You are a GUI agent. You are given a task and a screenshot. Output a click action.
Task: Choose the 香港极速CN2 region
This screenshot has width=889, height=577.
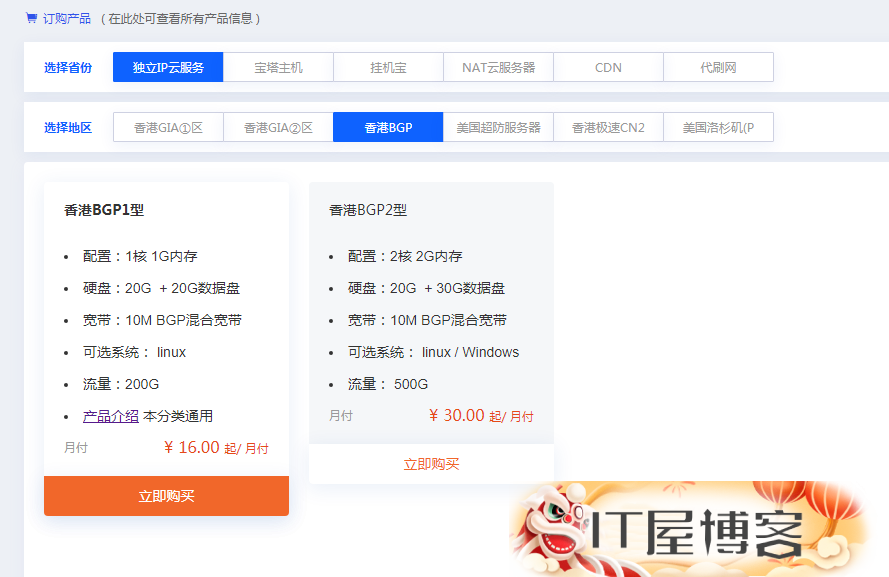click(x=608, y=127)
